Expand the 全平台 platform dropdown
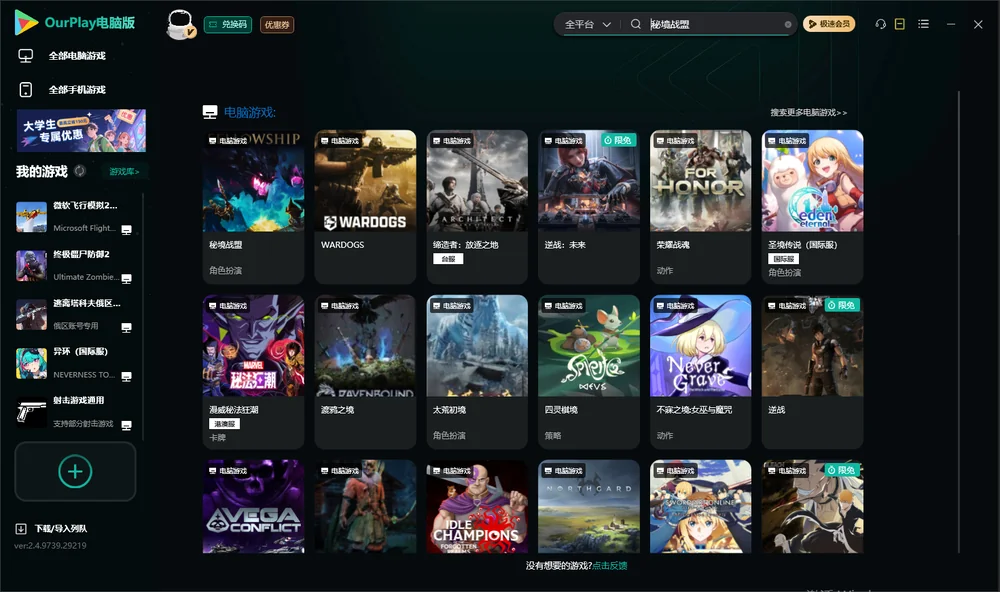1000x592 pixels. click(587, 24)
